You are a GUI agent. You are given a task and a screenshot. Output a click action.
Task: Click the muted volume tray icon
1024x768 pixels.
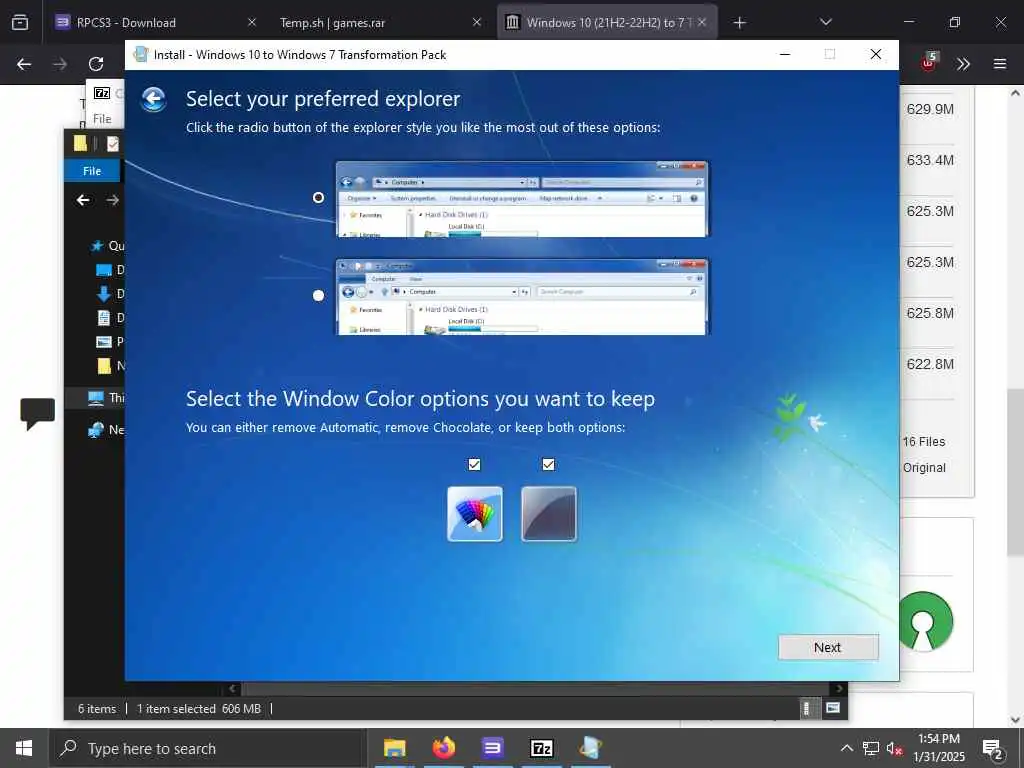(x=895, y=748)
